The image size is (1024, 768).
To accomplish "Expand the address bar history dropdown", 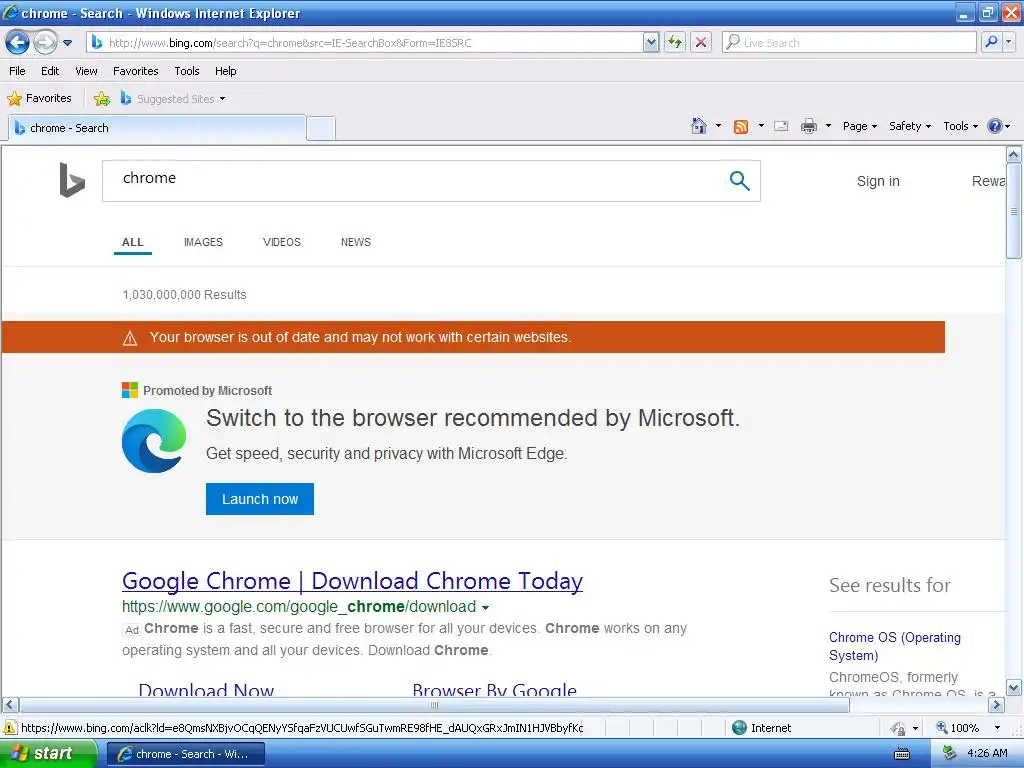I will 651,42.
